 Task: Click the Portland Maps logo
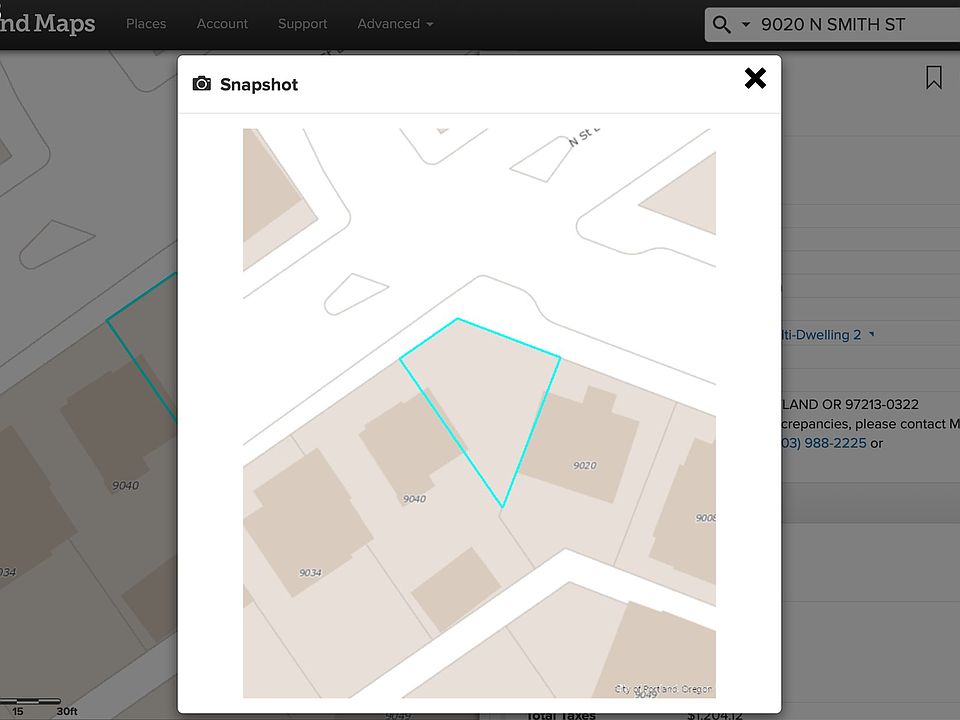click(x=48, y=22)
